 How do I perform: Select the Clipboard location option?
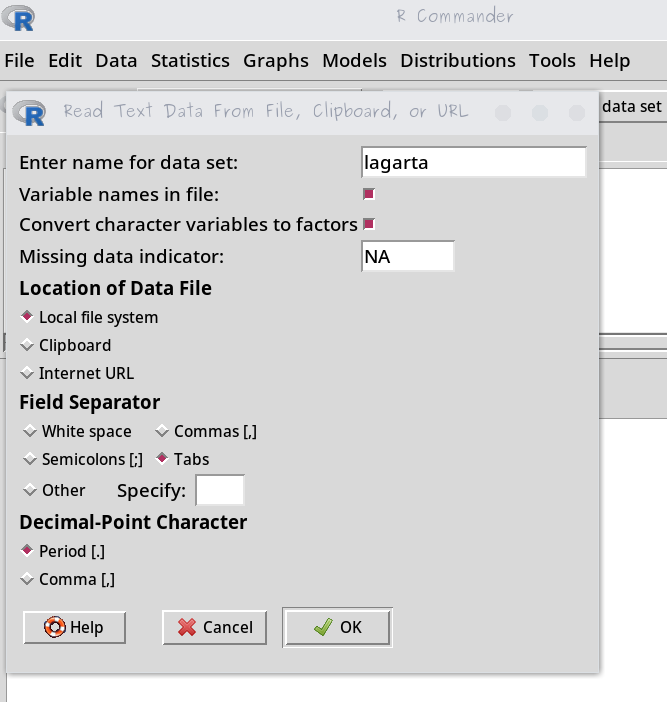pyautogui.click(x=28, y=345)
